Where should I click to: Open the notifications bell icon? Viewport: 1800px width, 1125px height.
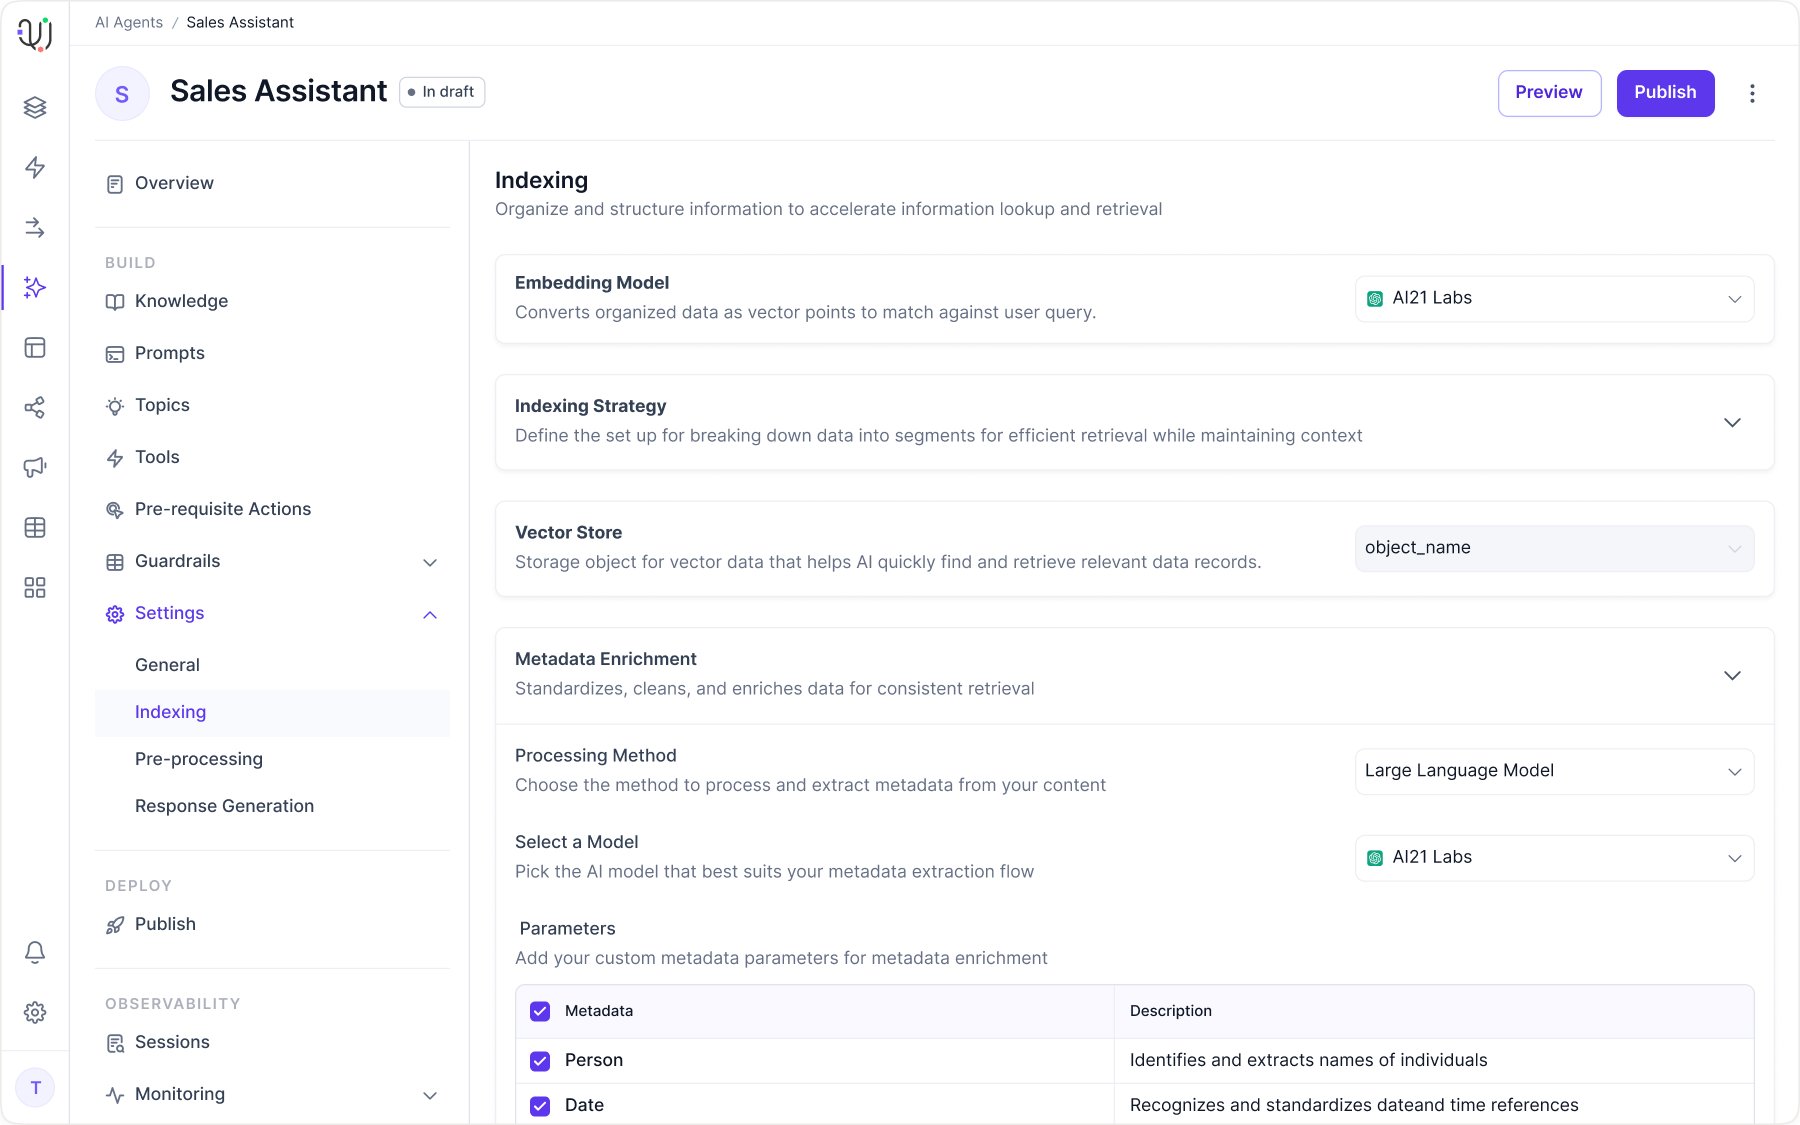35,952
